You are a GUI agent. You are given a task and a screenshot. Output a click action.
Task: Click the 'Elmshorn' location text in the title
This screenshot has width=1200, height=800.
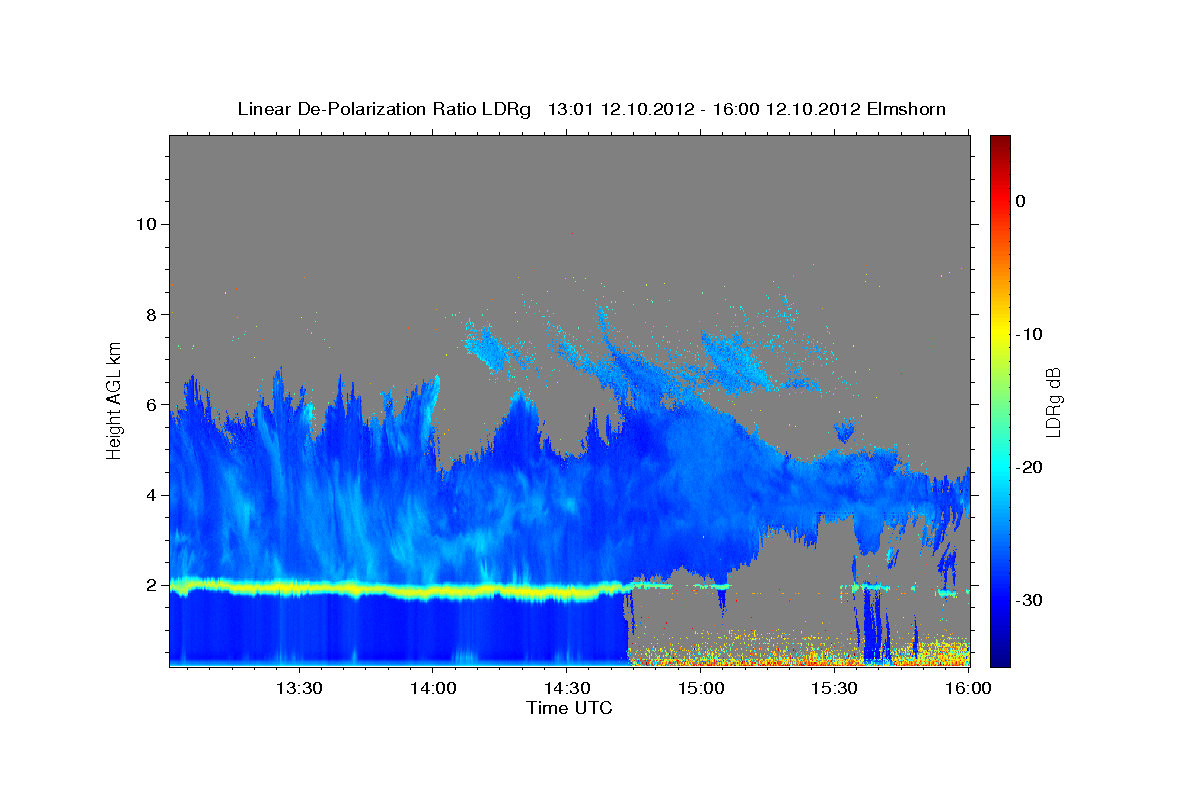click(904, 109)
